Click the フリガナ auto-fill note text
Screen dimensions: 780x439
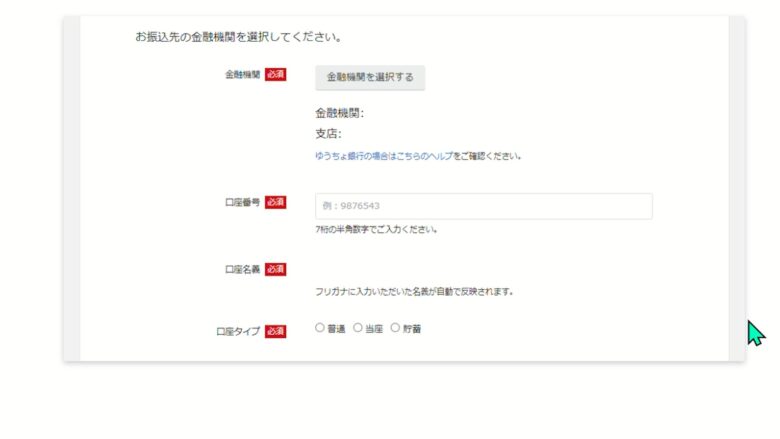(x=414, y=292)
